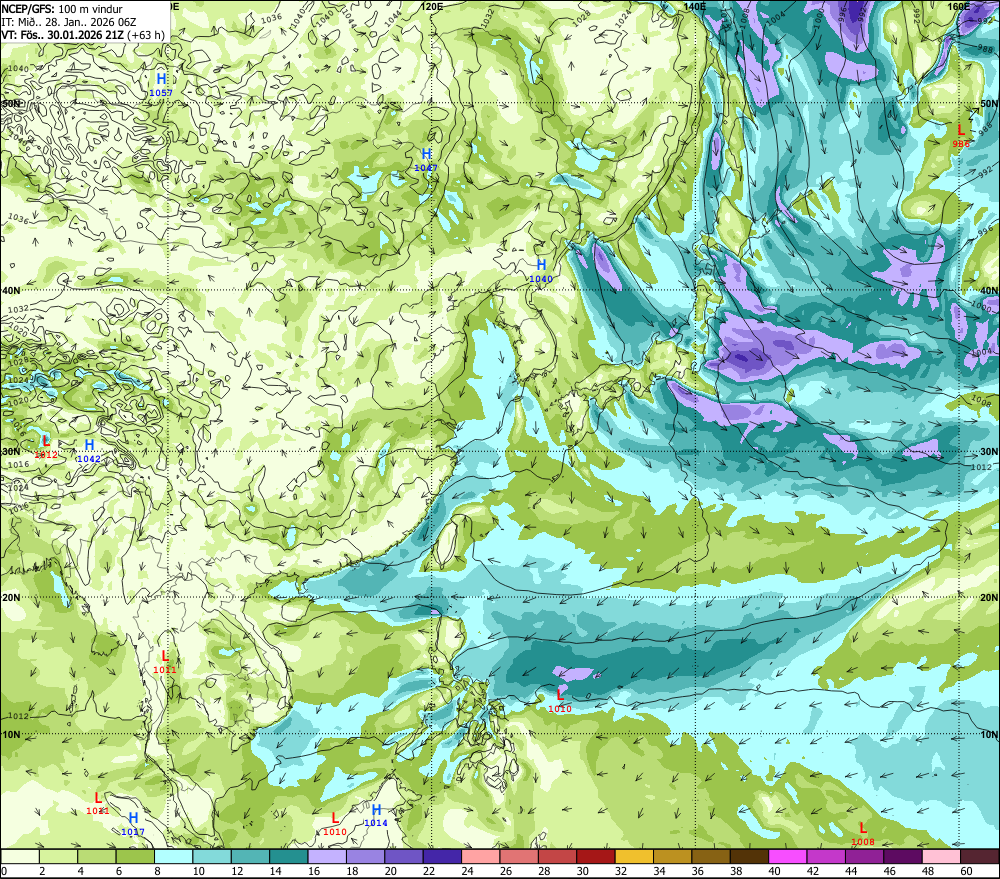Click the L 1012 low pressure marker
This screenshot has width=1000, height=879.
tap(46, 447)
